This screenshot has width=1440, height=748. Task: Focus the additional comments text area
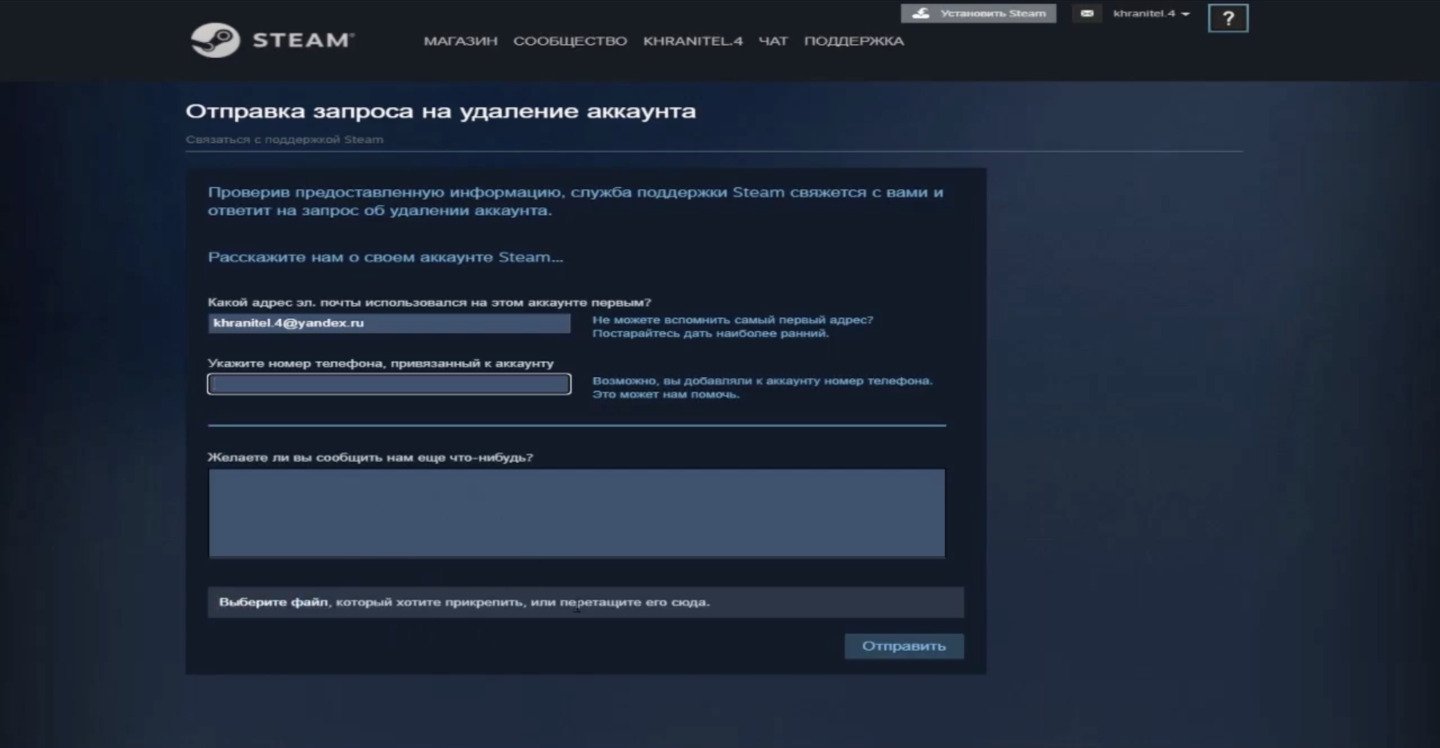577,513
